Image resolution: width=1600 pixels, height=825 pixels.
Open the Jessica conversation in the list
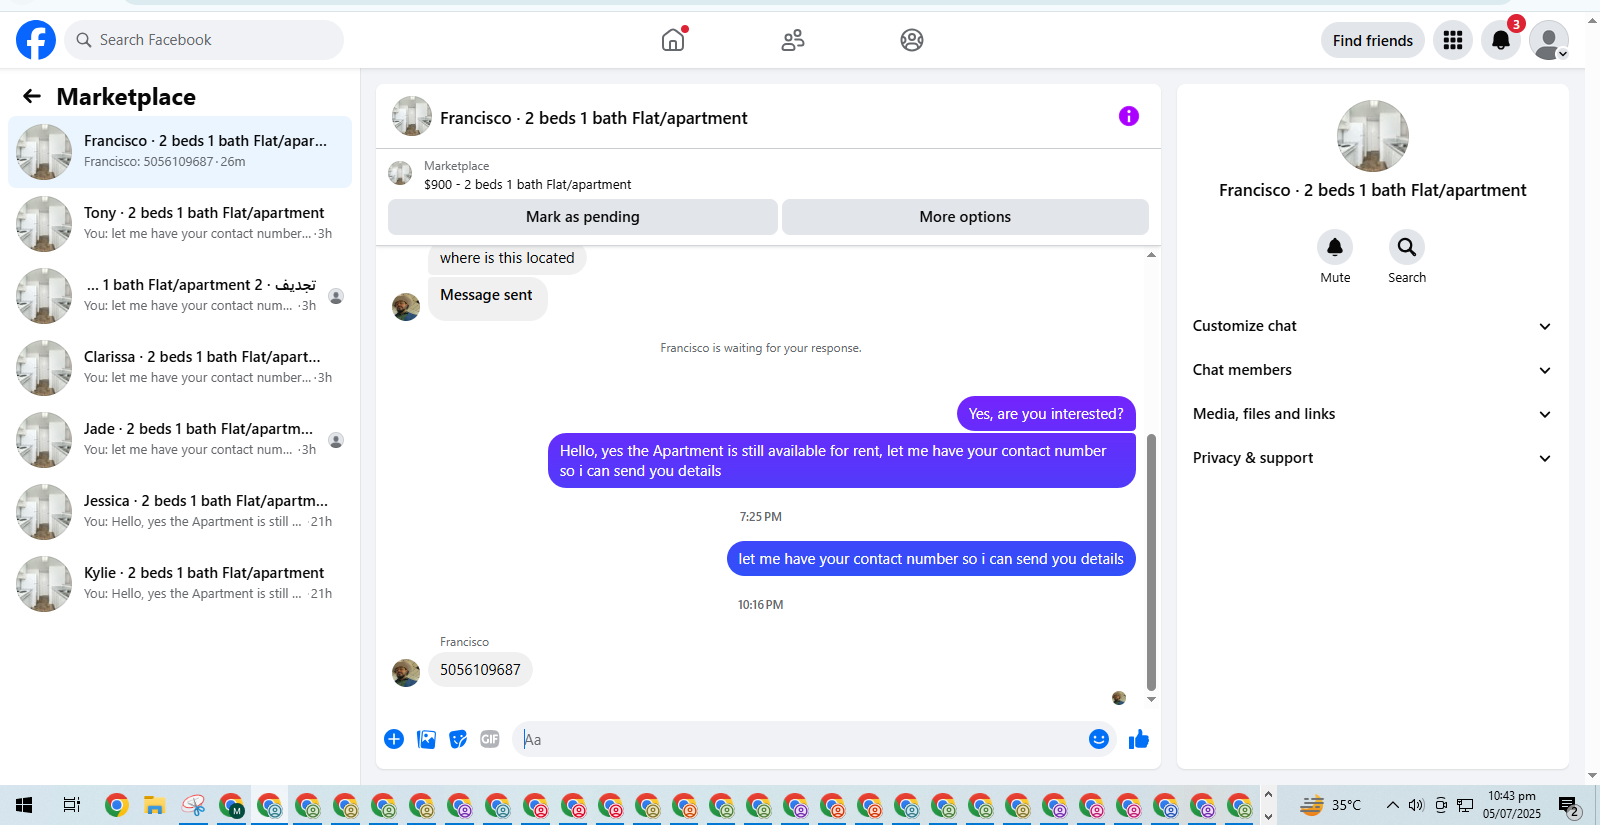[180, 512]
